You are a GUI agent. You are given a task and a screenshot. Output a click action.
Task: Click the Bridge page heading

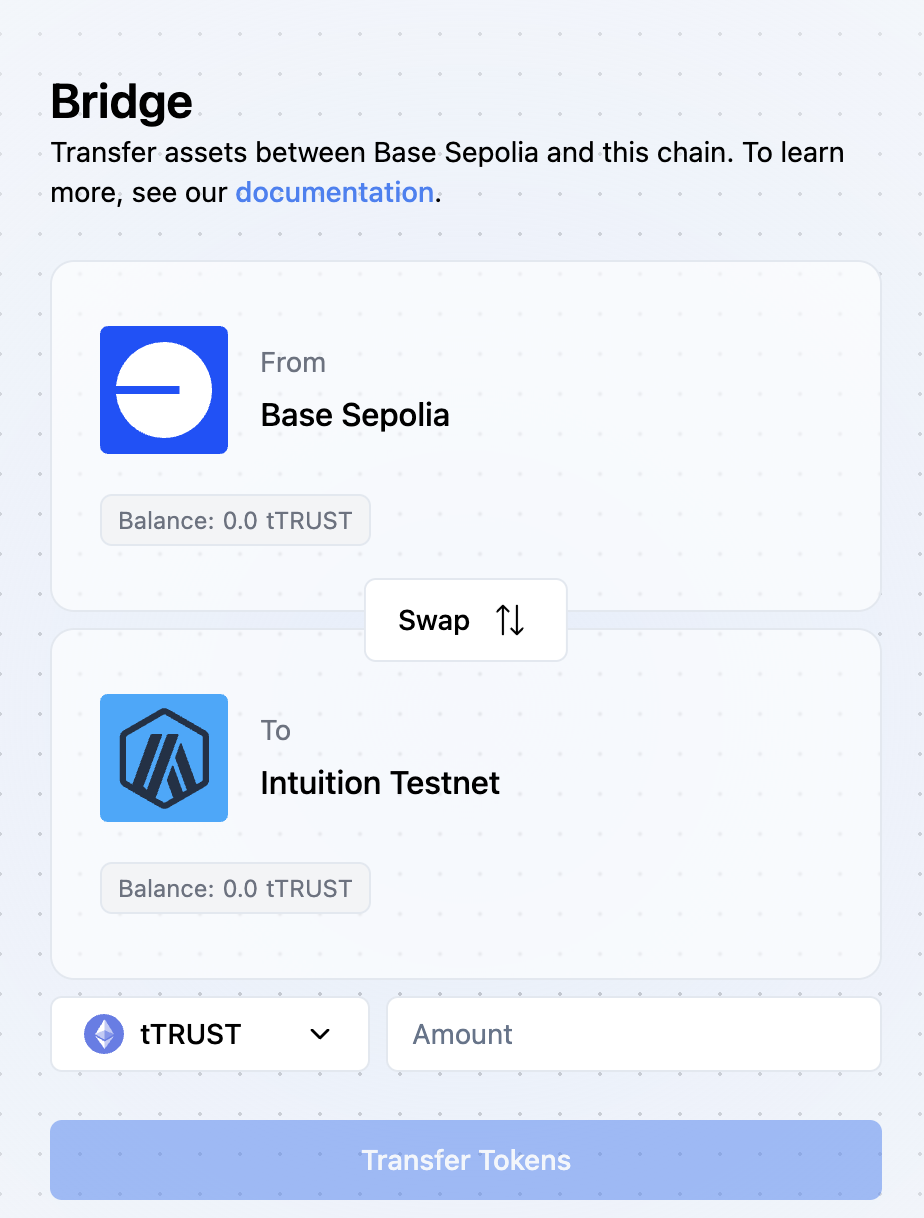121,102
